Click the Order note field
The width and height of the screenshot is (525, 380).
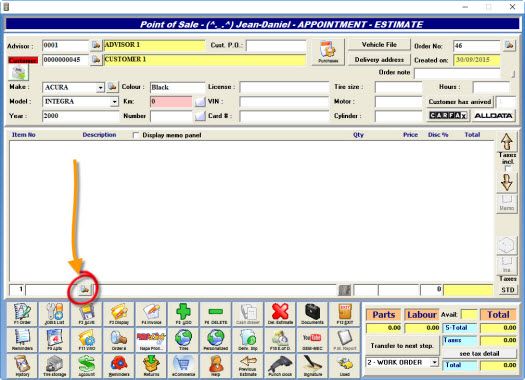click(x=457, y=73)
